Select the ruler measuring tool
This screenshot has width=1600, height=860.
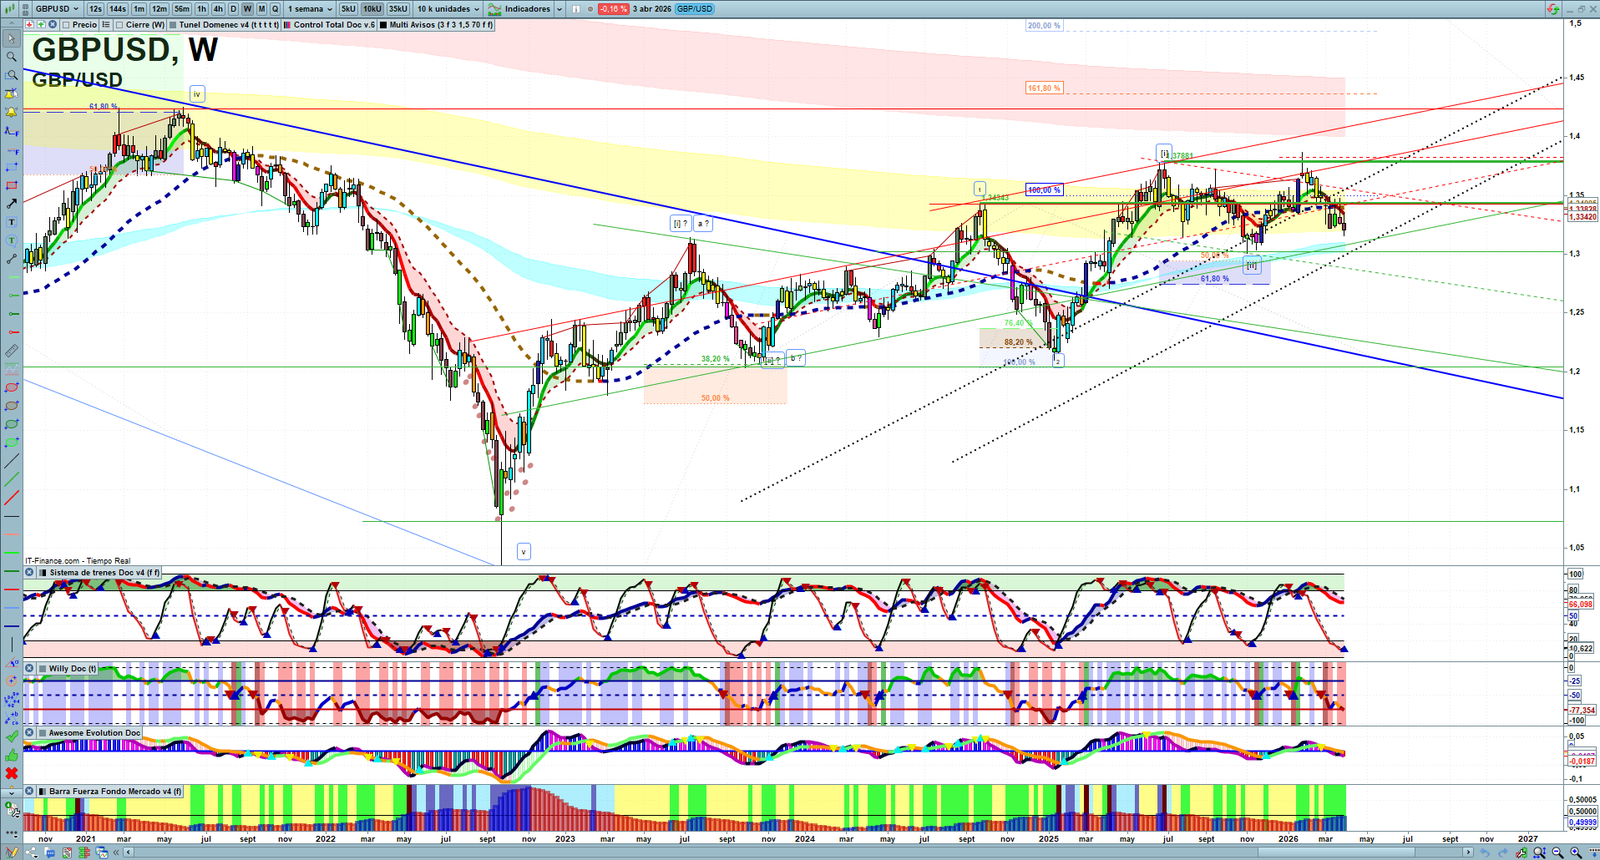click(x=11, y=351)
